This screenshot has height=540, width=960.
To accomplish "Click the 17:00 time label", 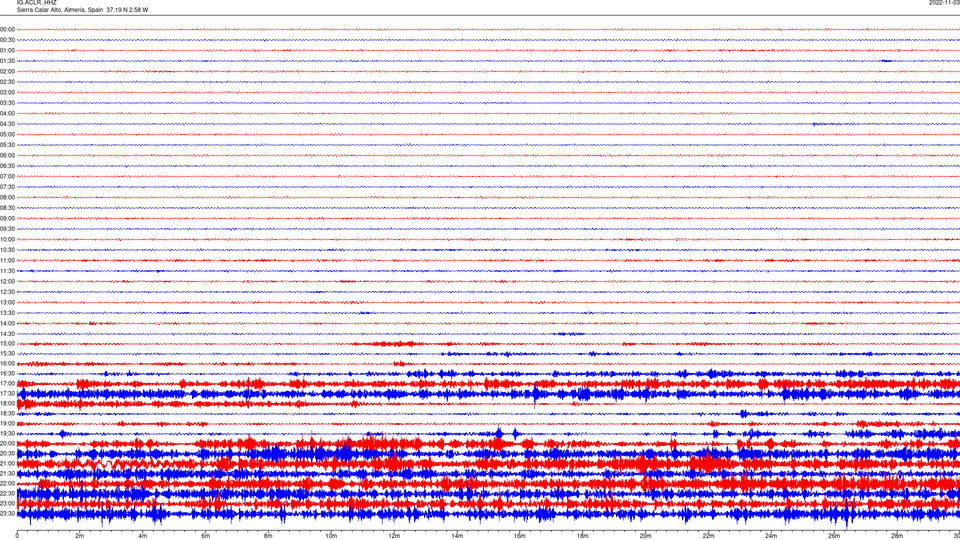I will 7,383.
